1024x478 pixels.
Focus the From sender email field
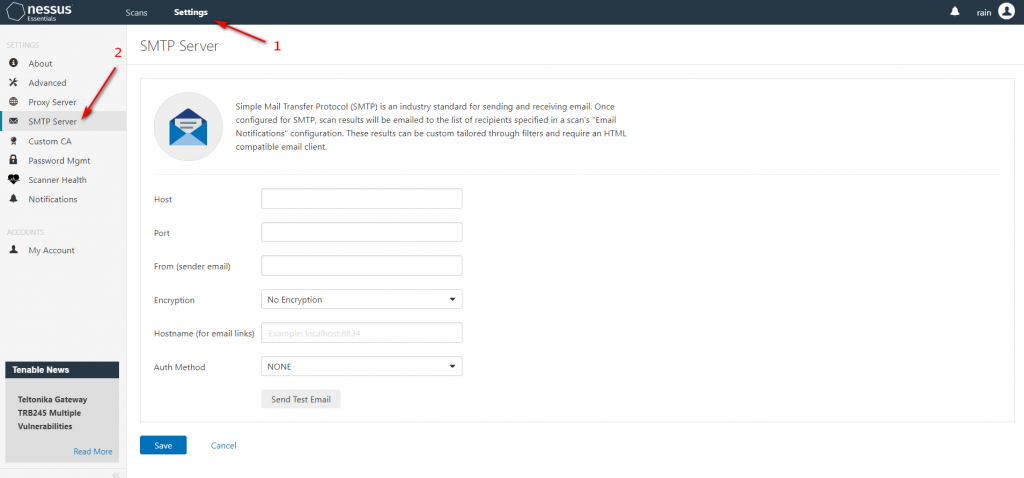(x=362, y=266)
